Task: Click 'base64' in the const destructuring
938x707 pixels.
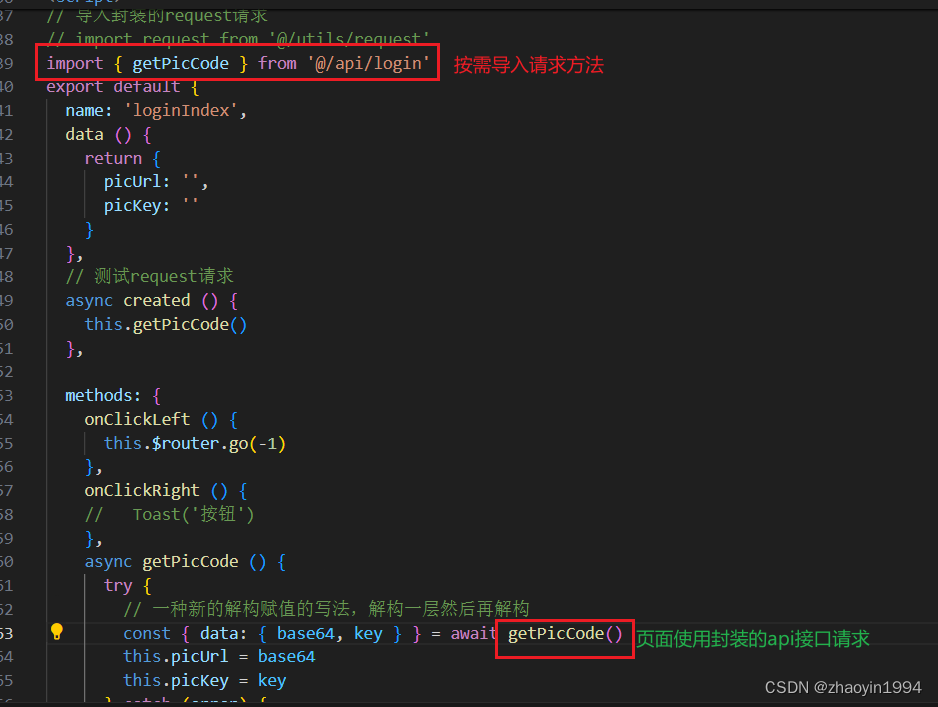Action: pyautogui.click(x=306, y=633)
